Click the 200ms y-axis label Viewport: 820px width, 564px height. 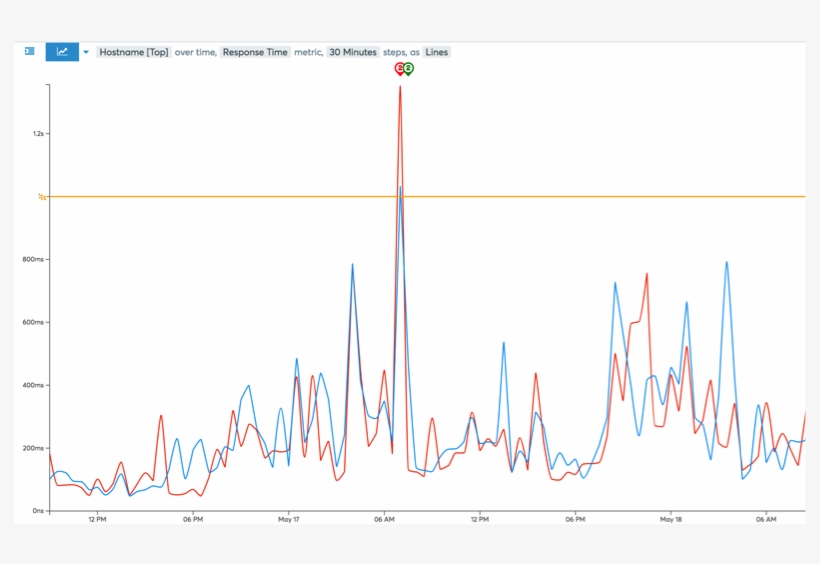tap(33, 448)
